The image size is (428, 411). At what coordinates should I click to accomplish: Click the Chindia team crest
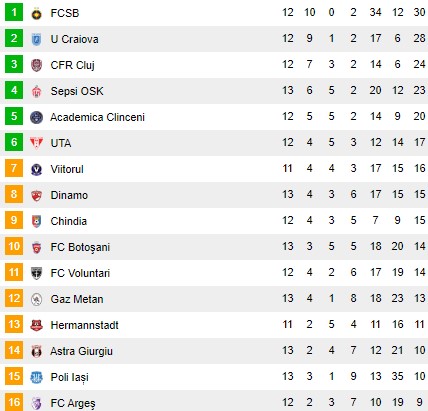(36, 221)
